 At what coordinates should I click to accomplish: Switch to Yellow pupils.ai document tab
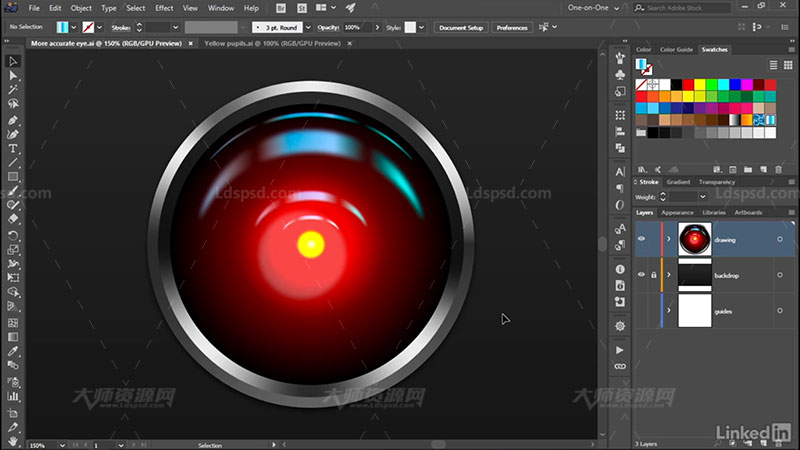272,43
